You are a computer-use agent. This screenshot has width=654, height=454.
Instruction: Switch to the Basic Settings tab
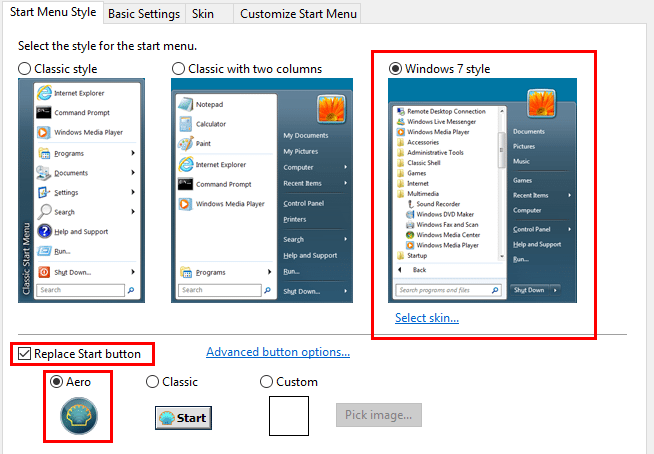pos(144,14)
